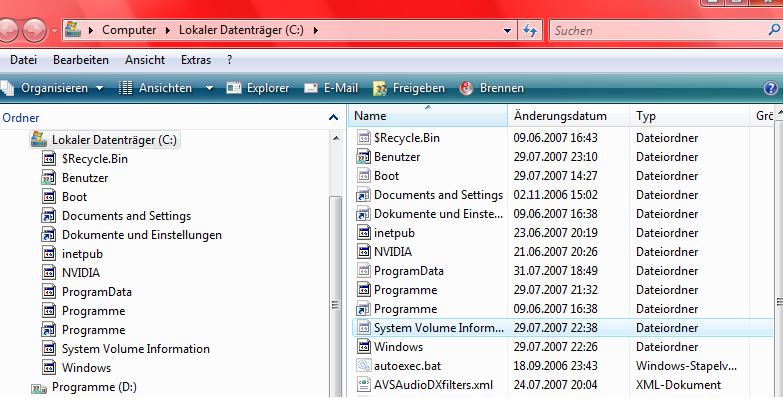Click the folder tree vertical scrollbar thumb
The image size is (783, 401).
click(336, 298)
